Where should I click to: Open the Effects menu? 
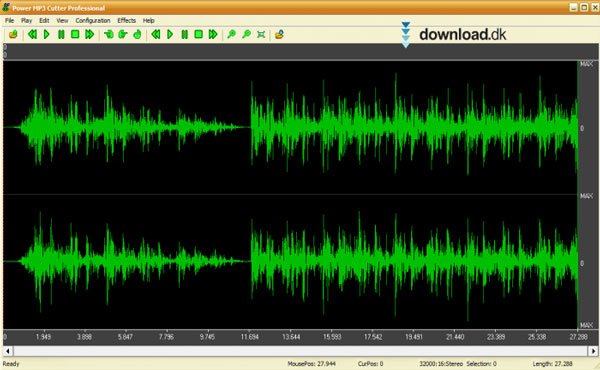[126, 20]
